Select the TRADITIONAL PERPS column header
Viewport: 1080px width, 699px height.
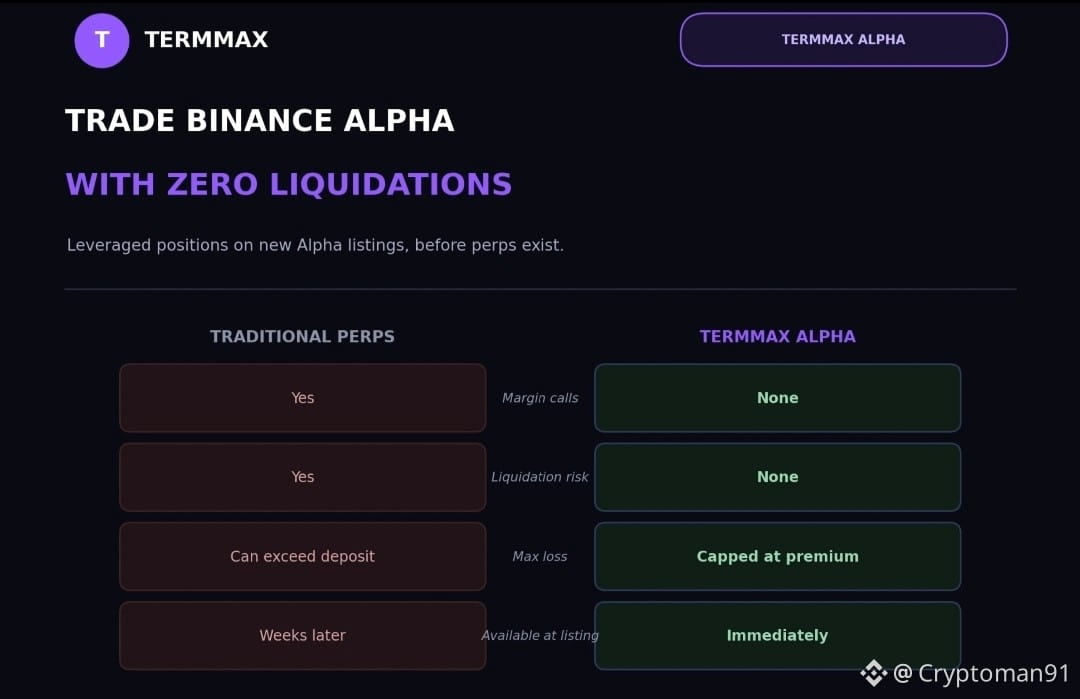[x=302, y=336]
